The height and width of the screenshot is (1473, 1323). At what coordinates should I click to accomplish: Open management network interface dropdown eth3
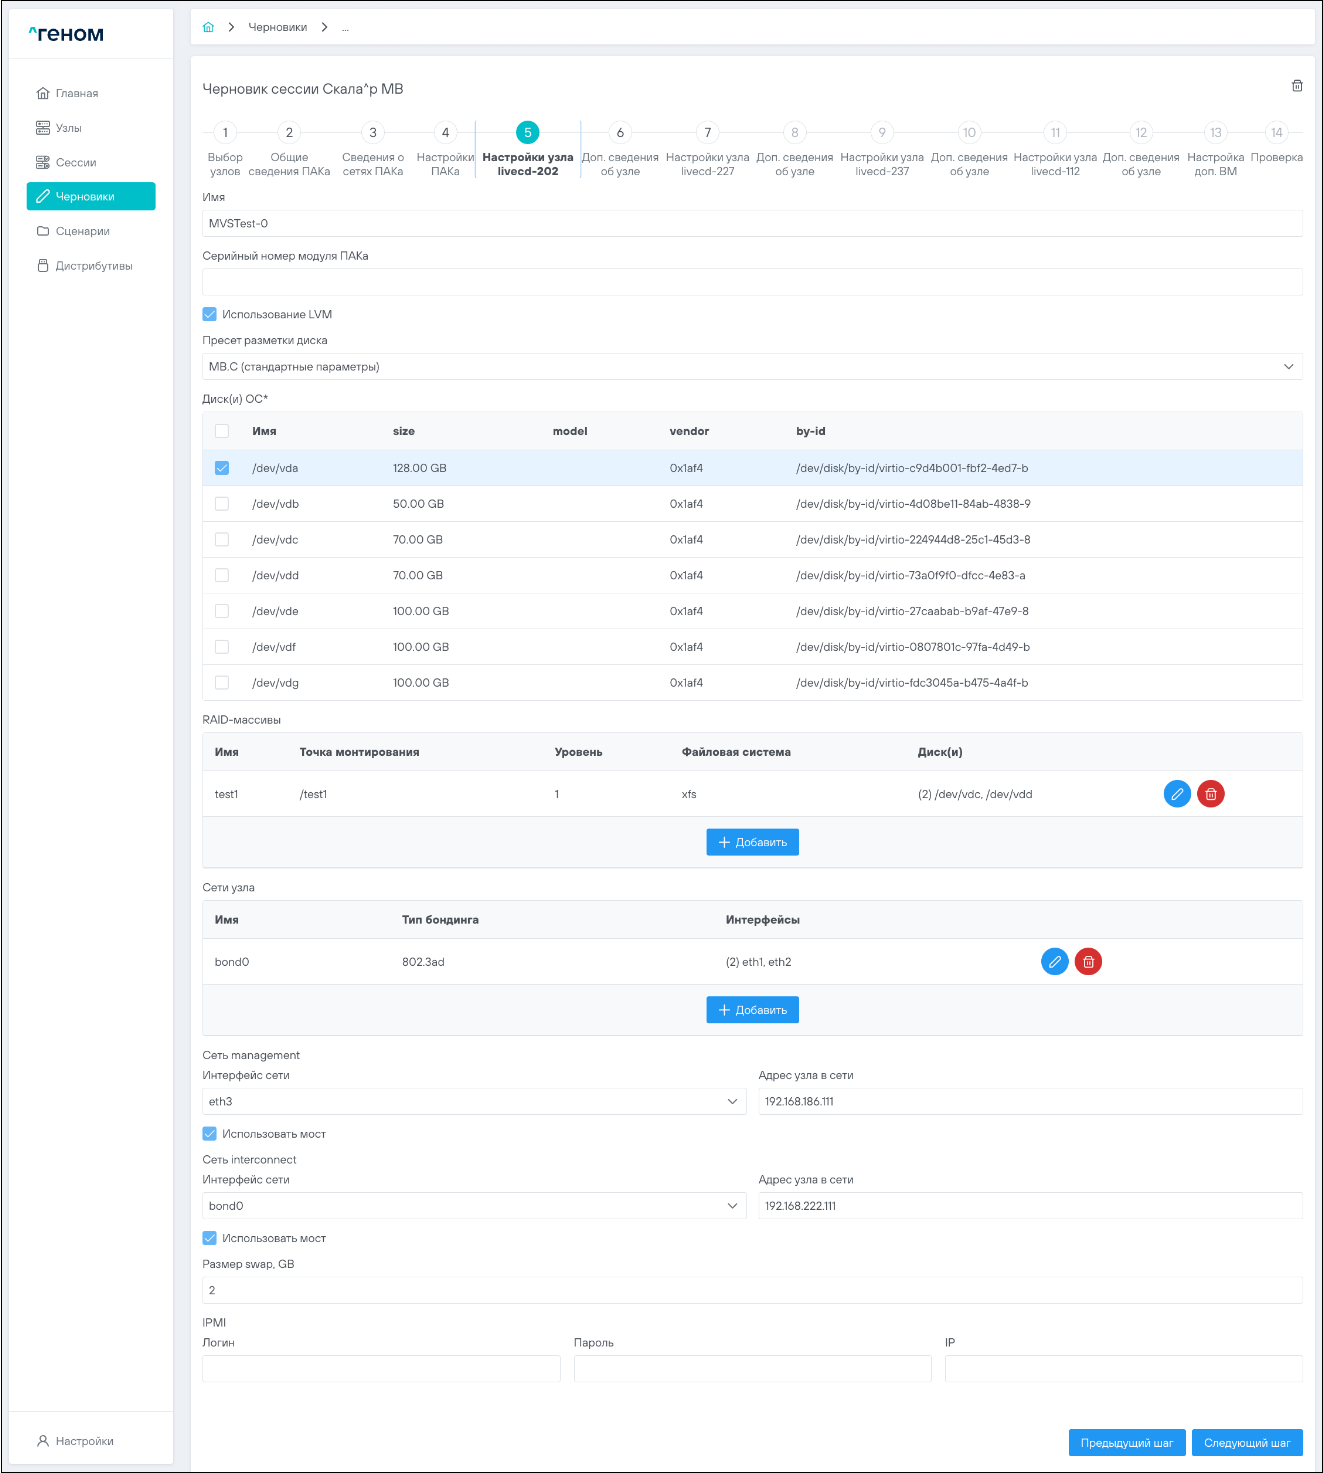473,1102
